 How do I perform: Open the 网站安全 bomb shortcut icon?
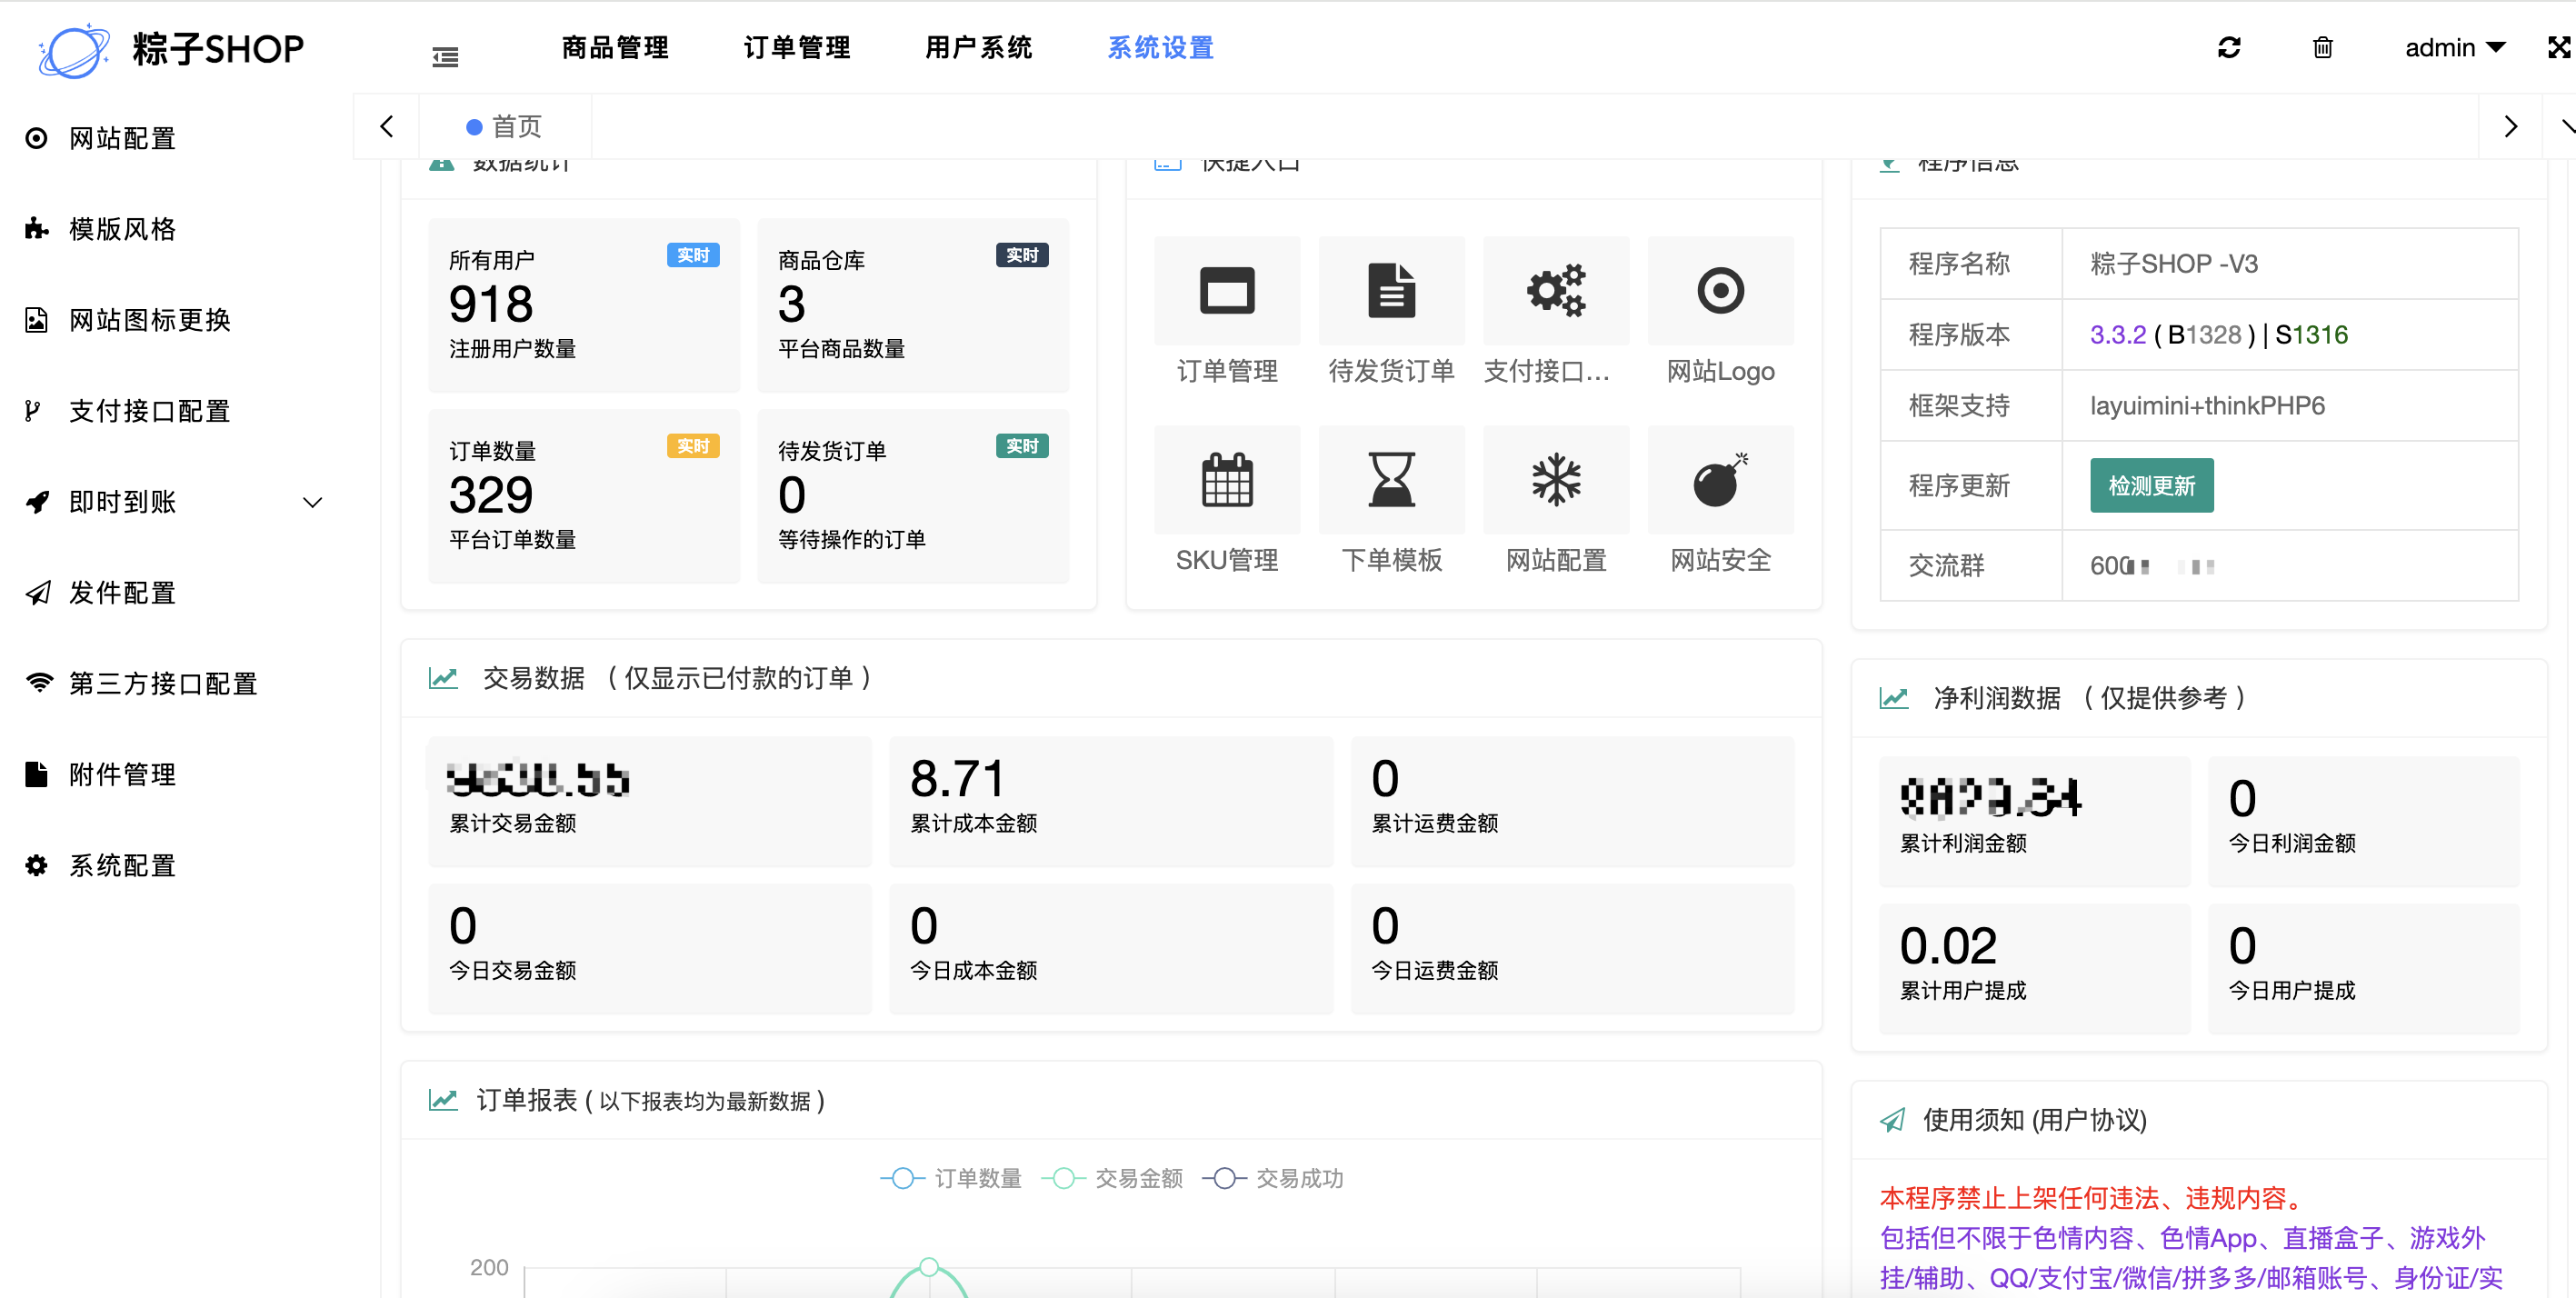[1720, 480]
